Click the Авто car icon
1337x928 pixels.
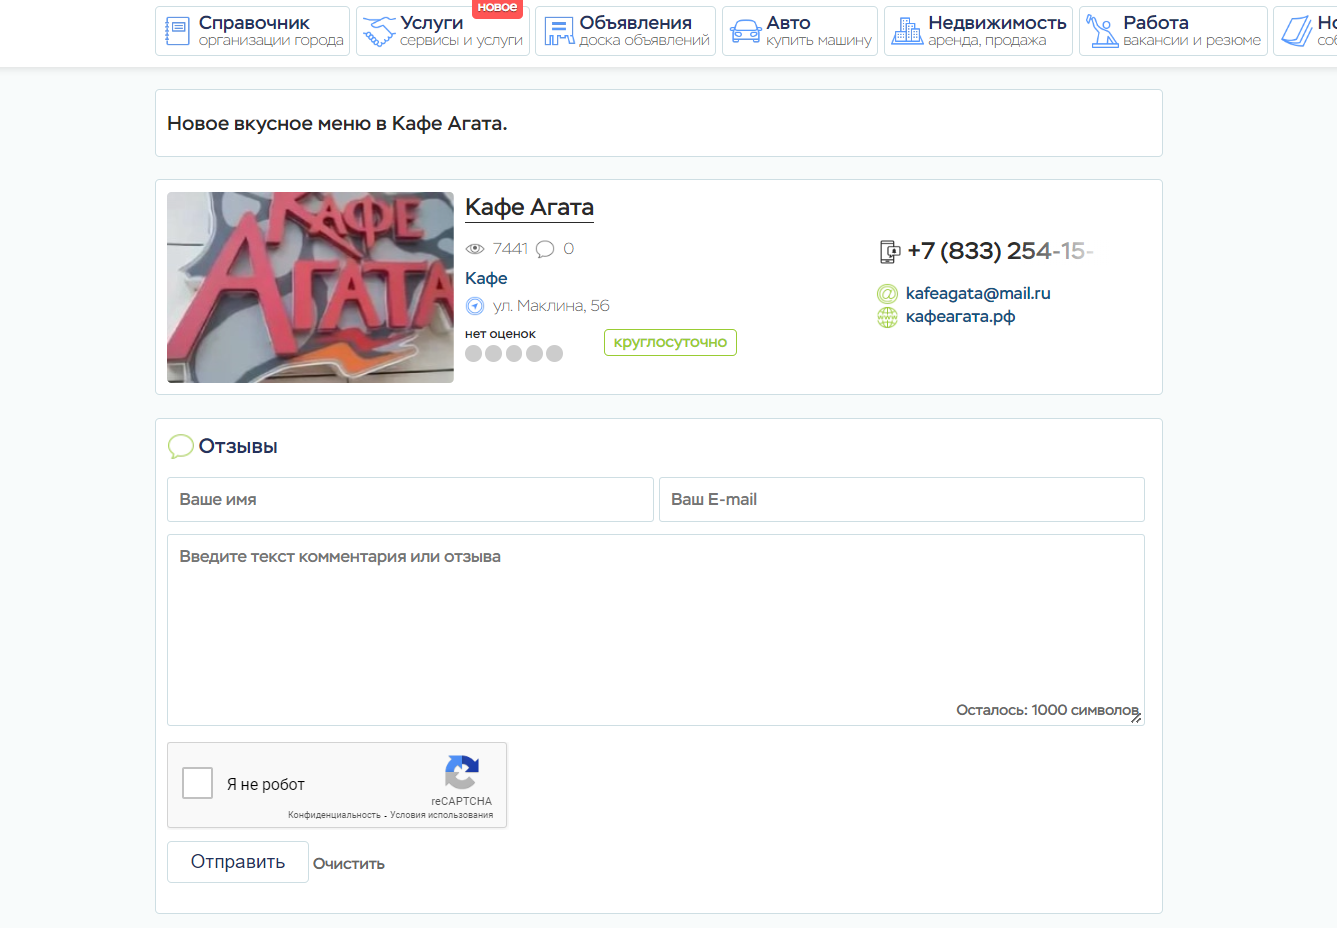tap(745, 31)
